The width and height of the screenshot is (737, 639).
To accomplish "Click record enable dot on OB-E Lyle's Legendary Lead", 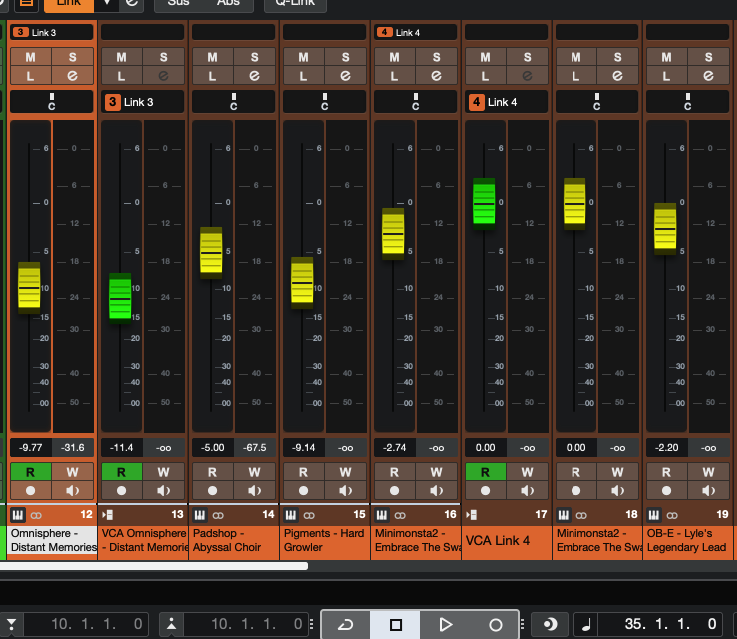I will 667,491.
